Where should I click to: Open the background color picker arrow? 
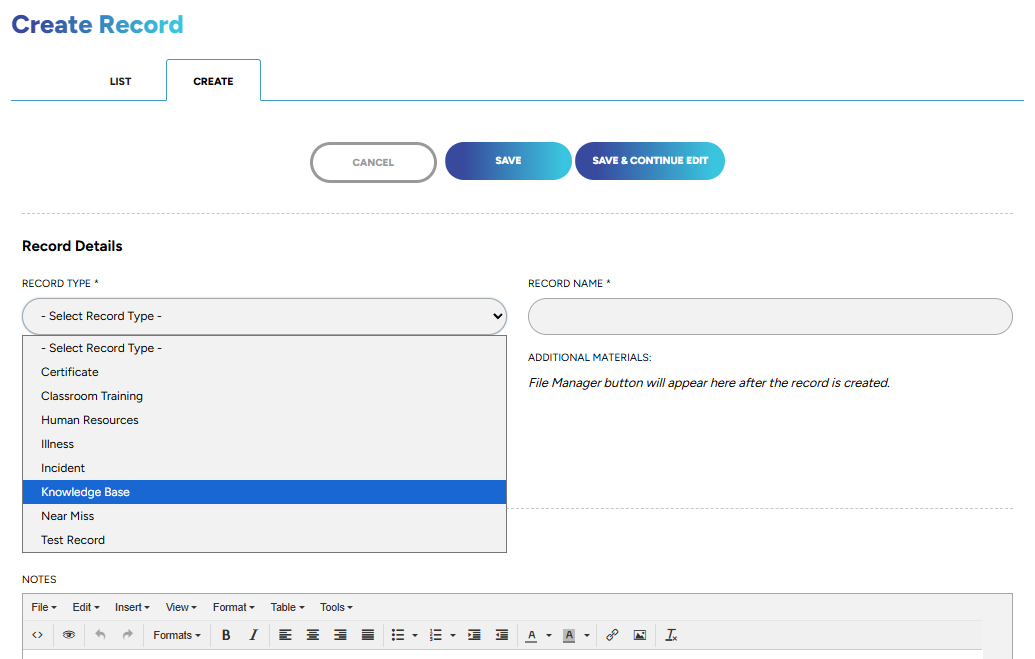point(587,636)
